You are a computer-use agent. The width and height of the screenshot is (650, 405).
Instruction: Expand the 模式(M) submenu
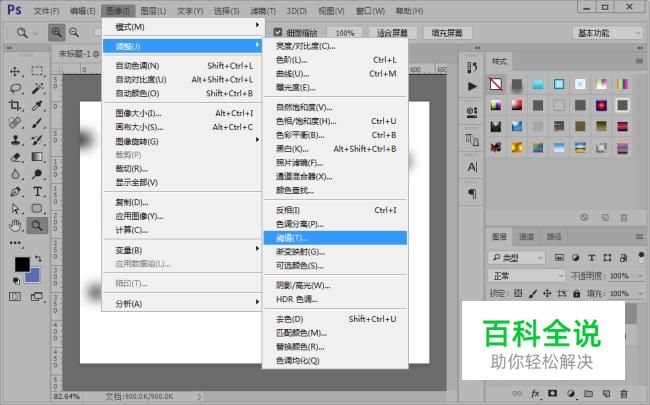coord(182,27)
